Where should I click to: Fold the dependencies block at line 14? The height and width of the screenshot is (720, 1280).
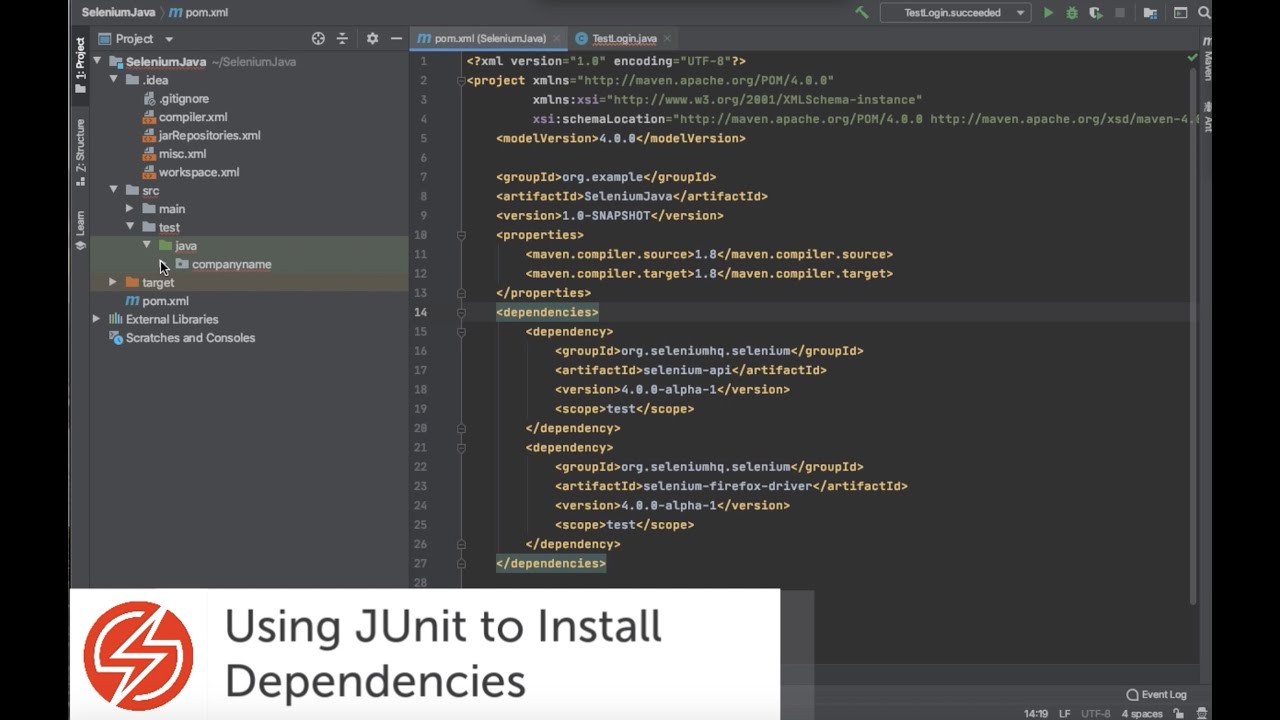[x=461, y=312]
